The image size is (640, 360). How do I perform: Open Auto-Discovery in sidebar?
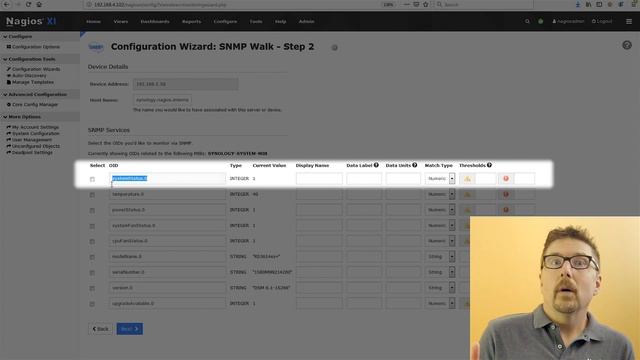27,76
